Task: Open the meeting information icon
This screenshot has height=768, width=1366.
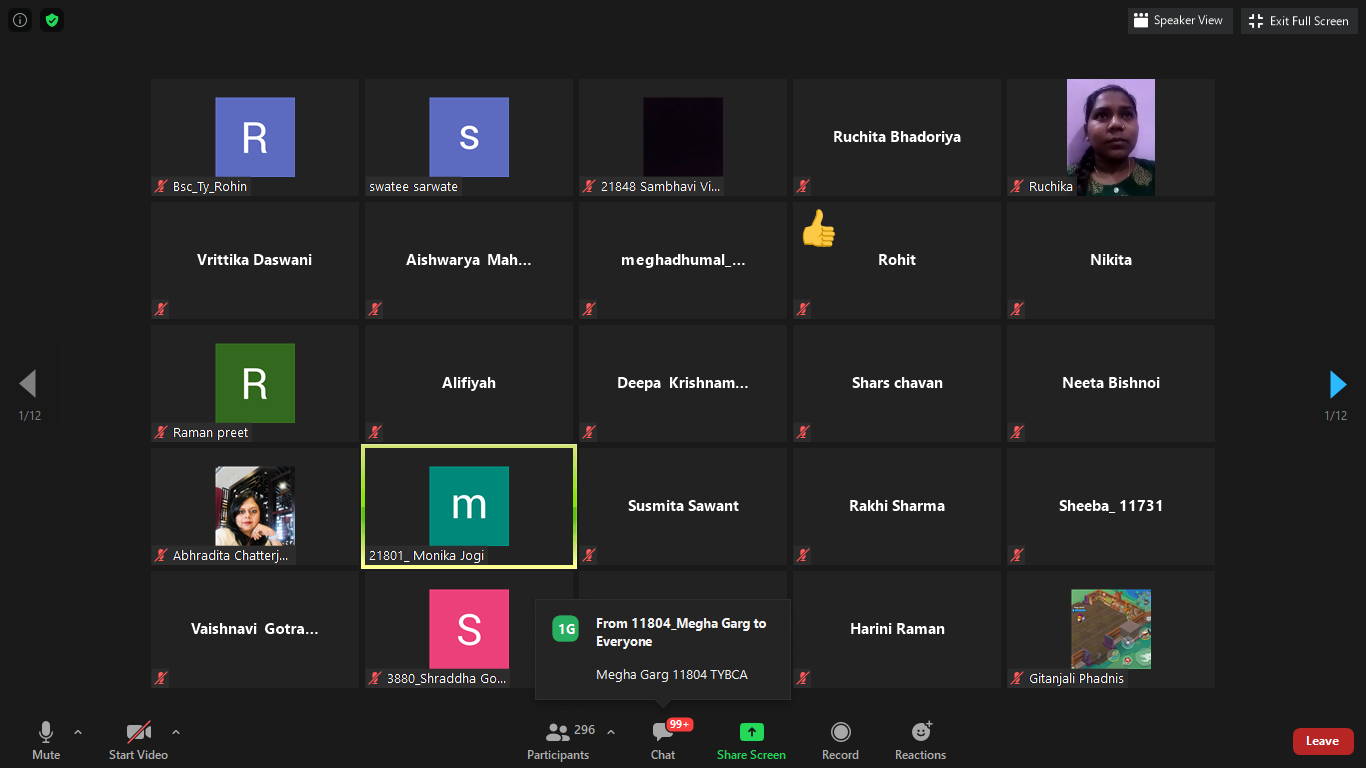Action: coord(20,20)
